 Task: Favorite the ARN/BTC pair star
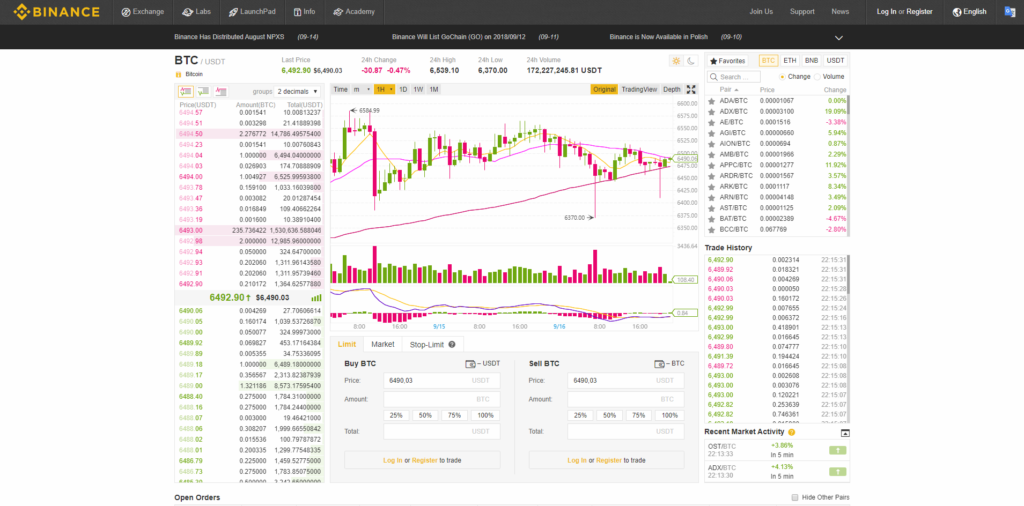tap(711, 197)
